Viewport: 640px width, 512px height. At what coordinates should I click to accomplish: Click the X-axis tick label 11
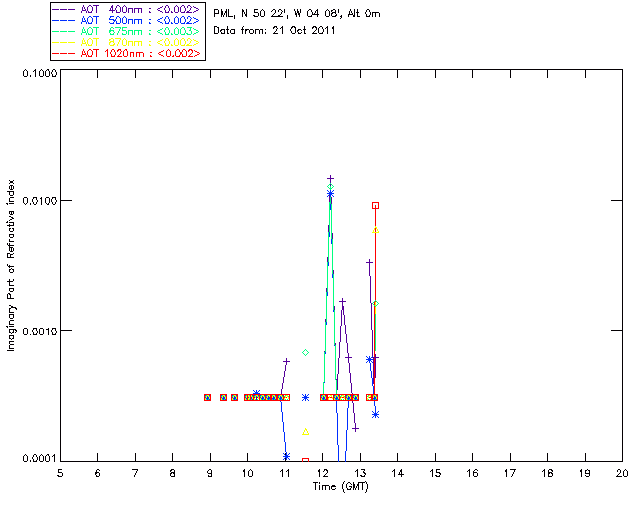[x=285, y=473]
